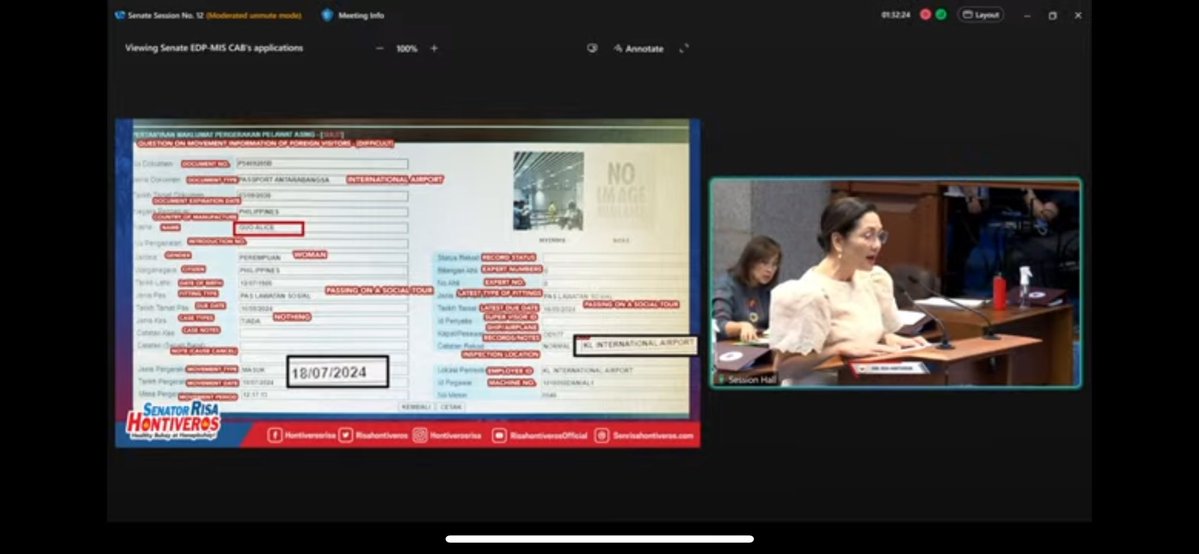Viewport: 1199px width, 554px height.
Task: Click the Instagram icon in slide footer
Action: pos(420,435)
